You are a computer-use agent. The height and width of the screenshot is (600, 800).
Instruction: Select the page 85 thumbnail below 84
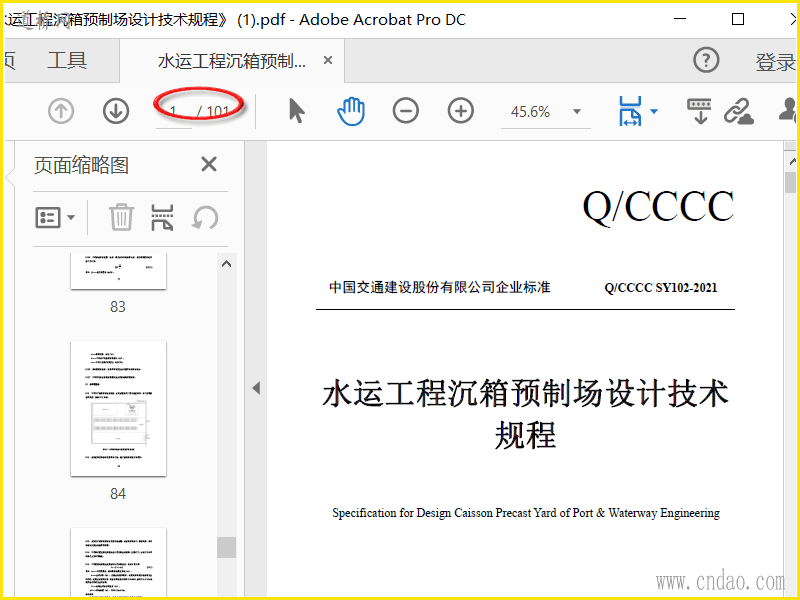118,563
